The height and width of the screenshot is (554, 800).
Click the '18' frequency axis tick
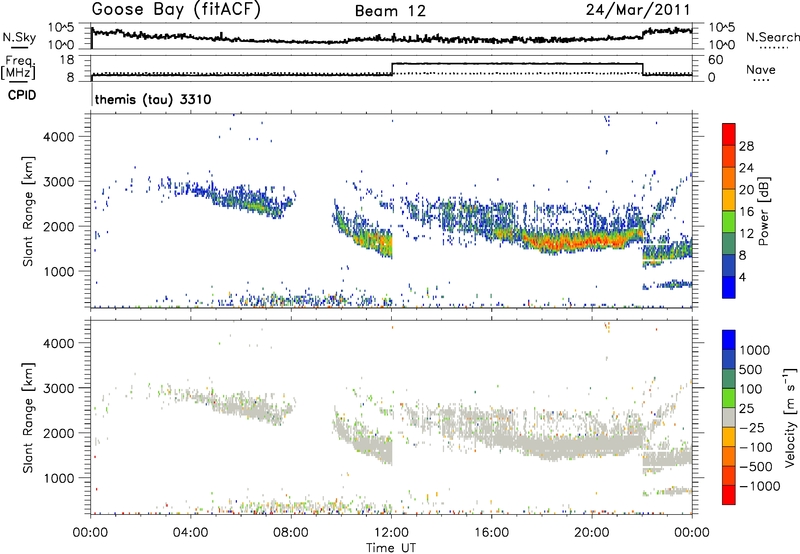66,60
